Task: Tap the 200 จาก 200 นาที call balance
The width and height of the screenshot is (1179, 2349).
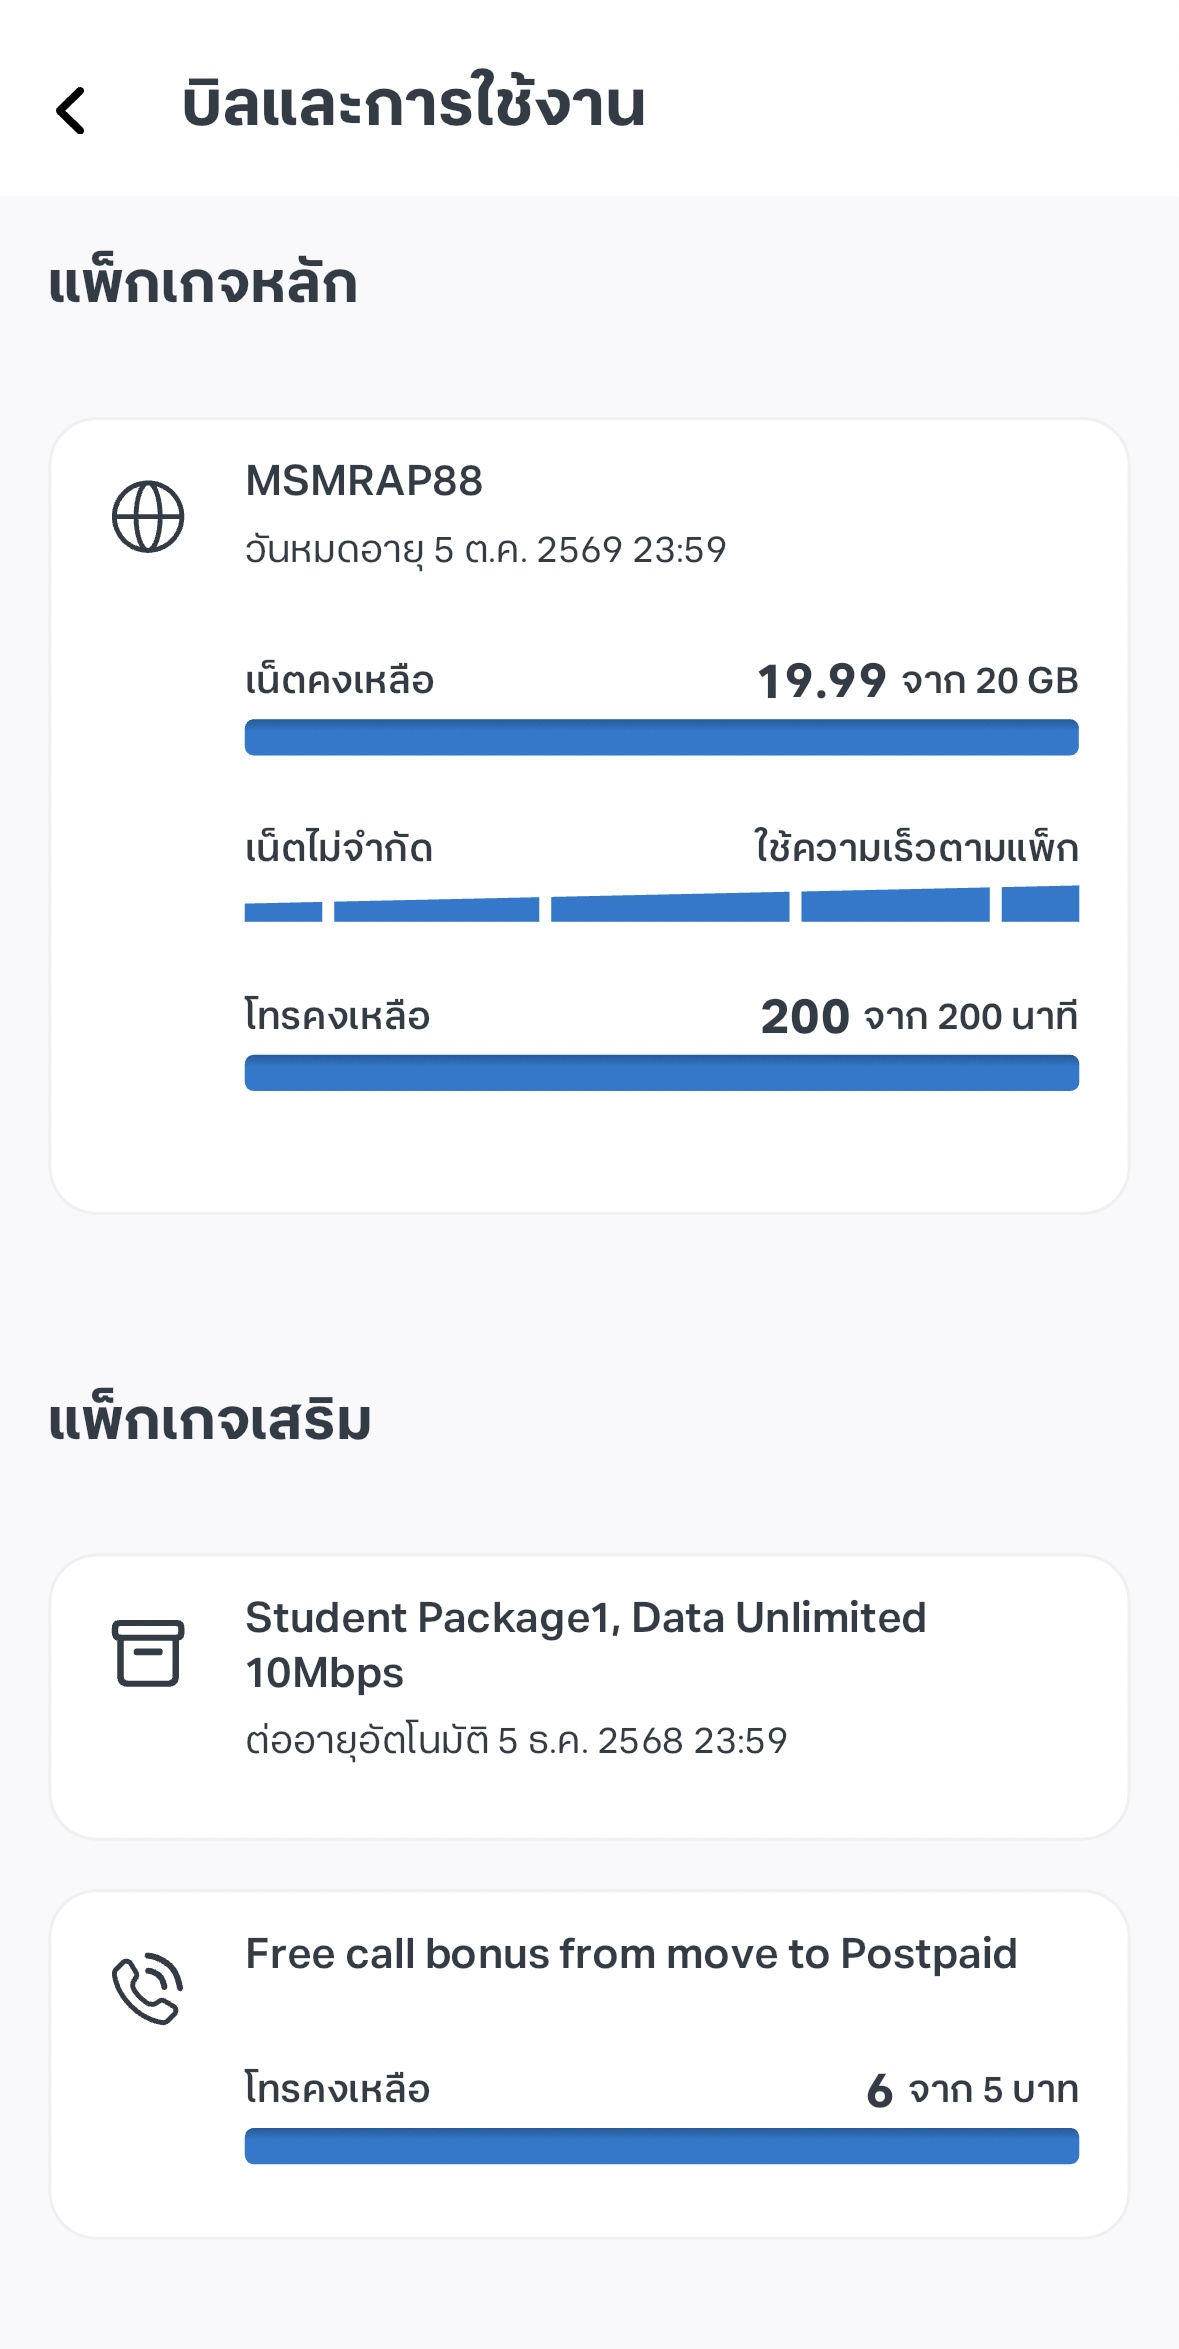Action: (919, 1017)
